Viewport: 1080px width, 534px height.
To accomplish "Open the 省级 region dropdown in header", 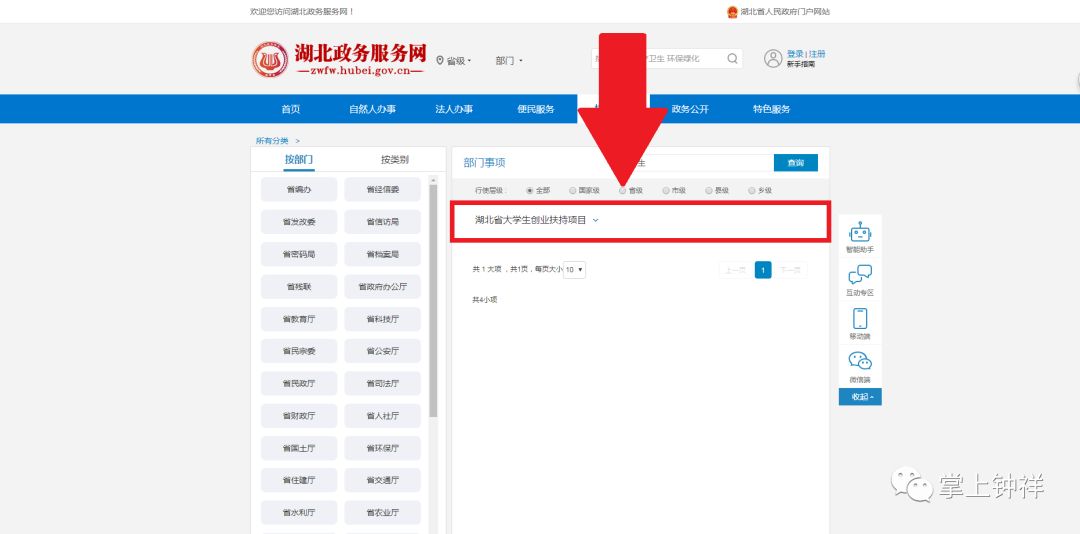I will click(458, 61).
